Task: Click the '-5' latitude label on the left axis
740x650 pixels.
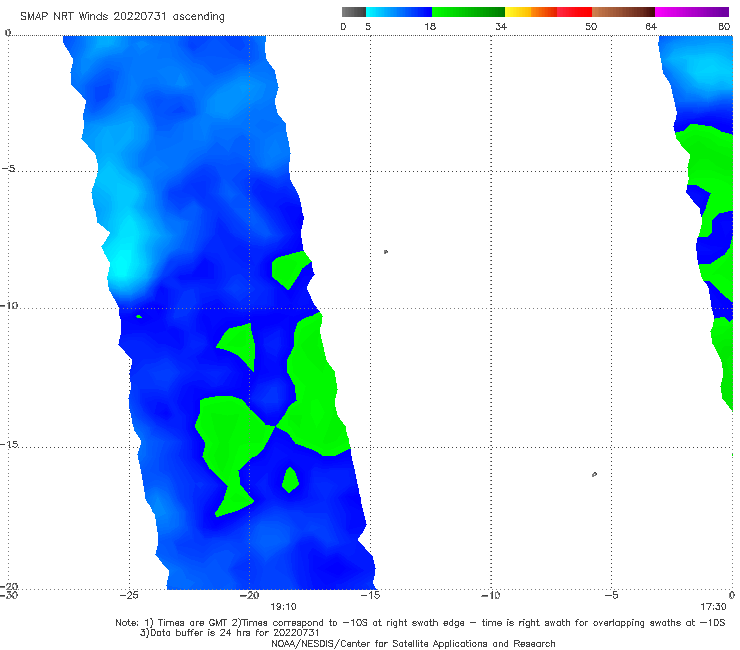Action: coord(8,169)
